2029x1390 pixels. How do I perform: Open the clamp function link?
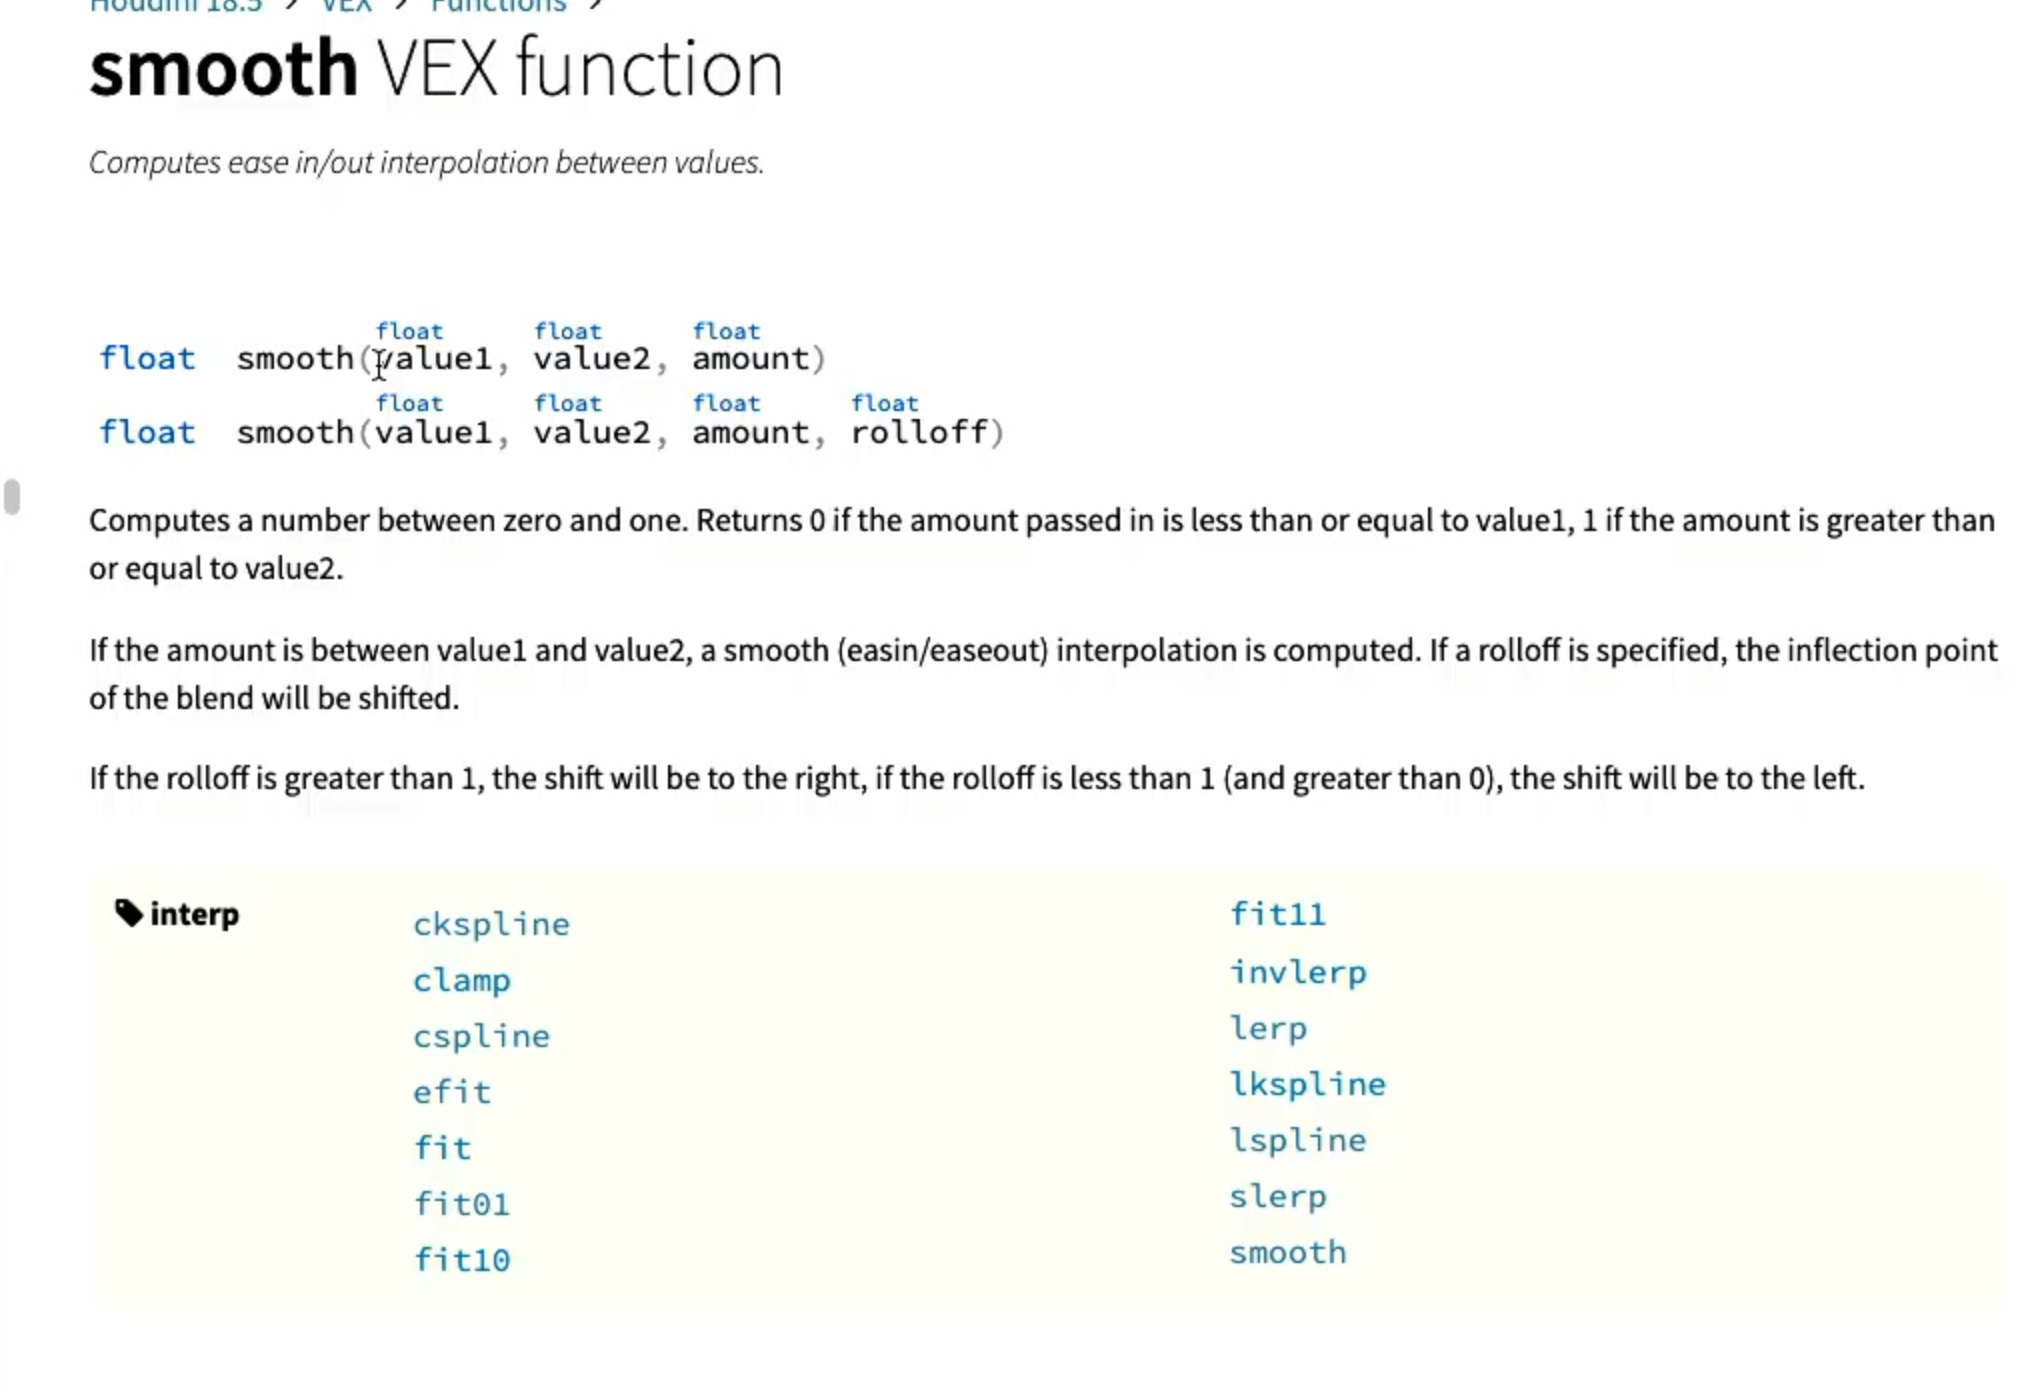[x=462, y=980]
